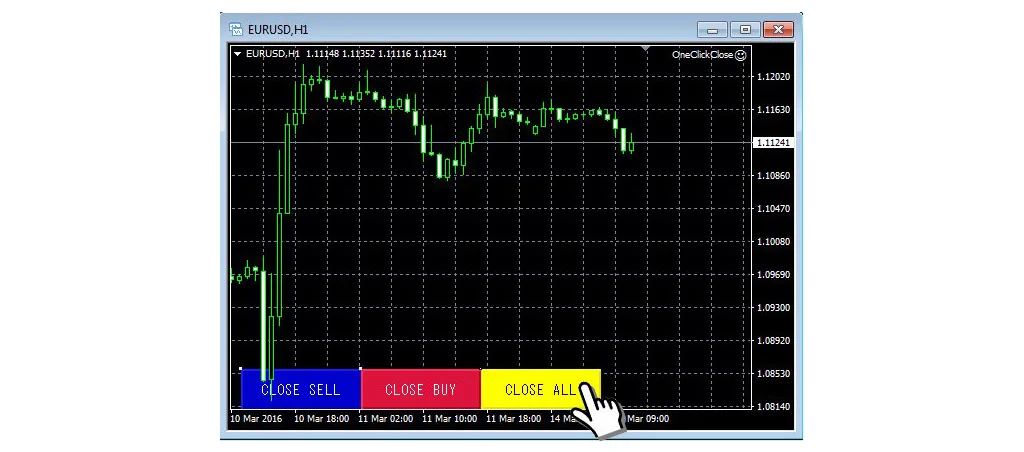
Task: Open the EURUSD,H1 chart dropdown triangle
Action: pos(237,54)
